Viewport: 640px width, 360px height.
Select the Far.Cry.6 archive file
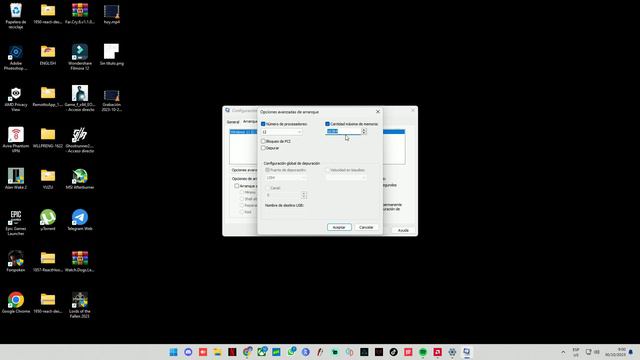pos(80,13)
